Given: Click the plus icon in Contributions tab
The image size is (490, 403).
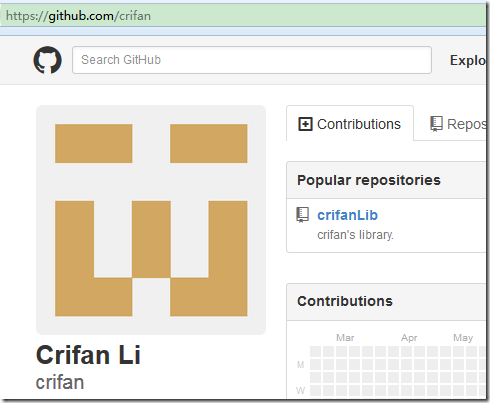Looking at the screenshot, I should tap(305, 124).
